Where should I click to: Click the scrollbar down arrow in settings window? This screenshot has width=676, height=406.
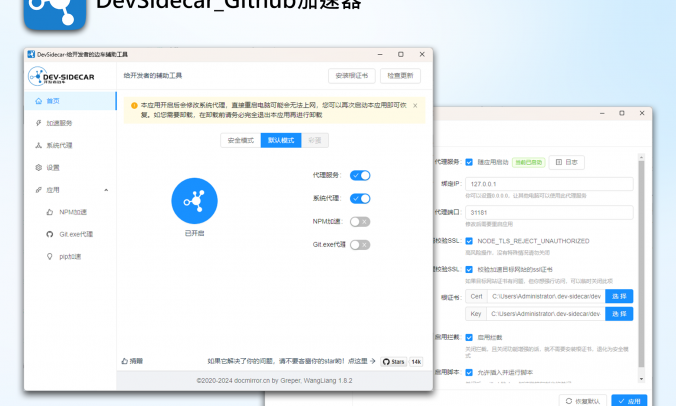point(642,379)
